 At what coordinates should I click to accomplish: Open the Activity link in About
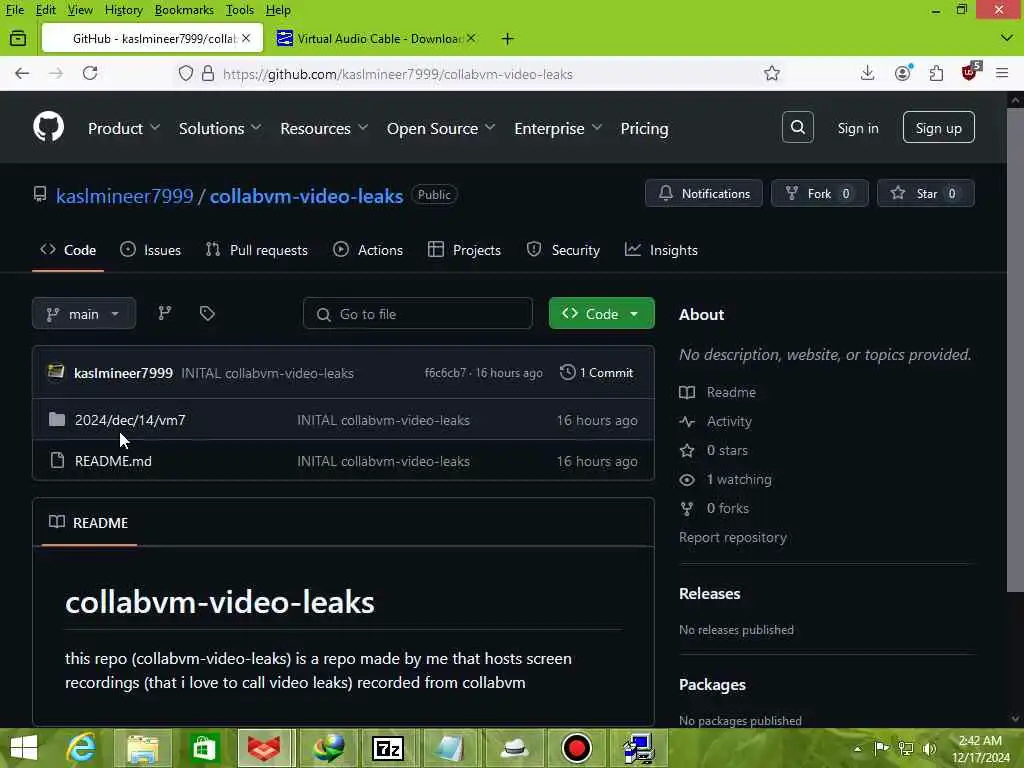coord(729,421)
